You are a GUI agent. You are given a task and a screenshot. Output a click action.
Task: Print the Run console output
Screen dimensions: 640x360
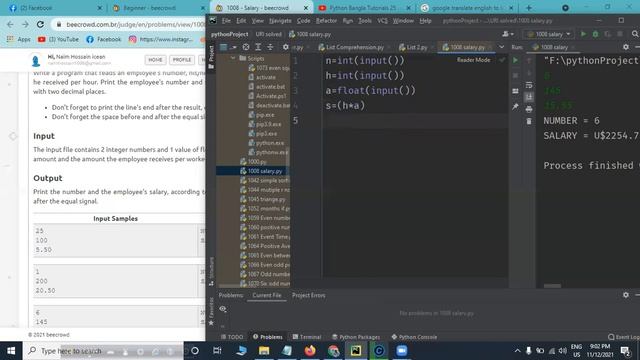(x=529, y=109)
